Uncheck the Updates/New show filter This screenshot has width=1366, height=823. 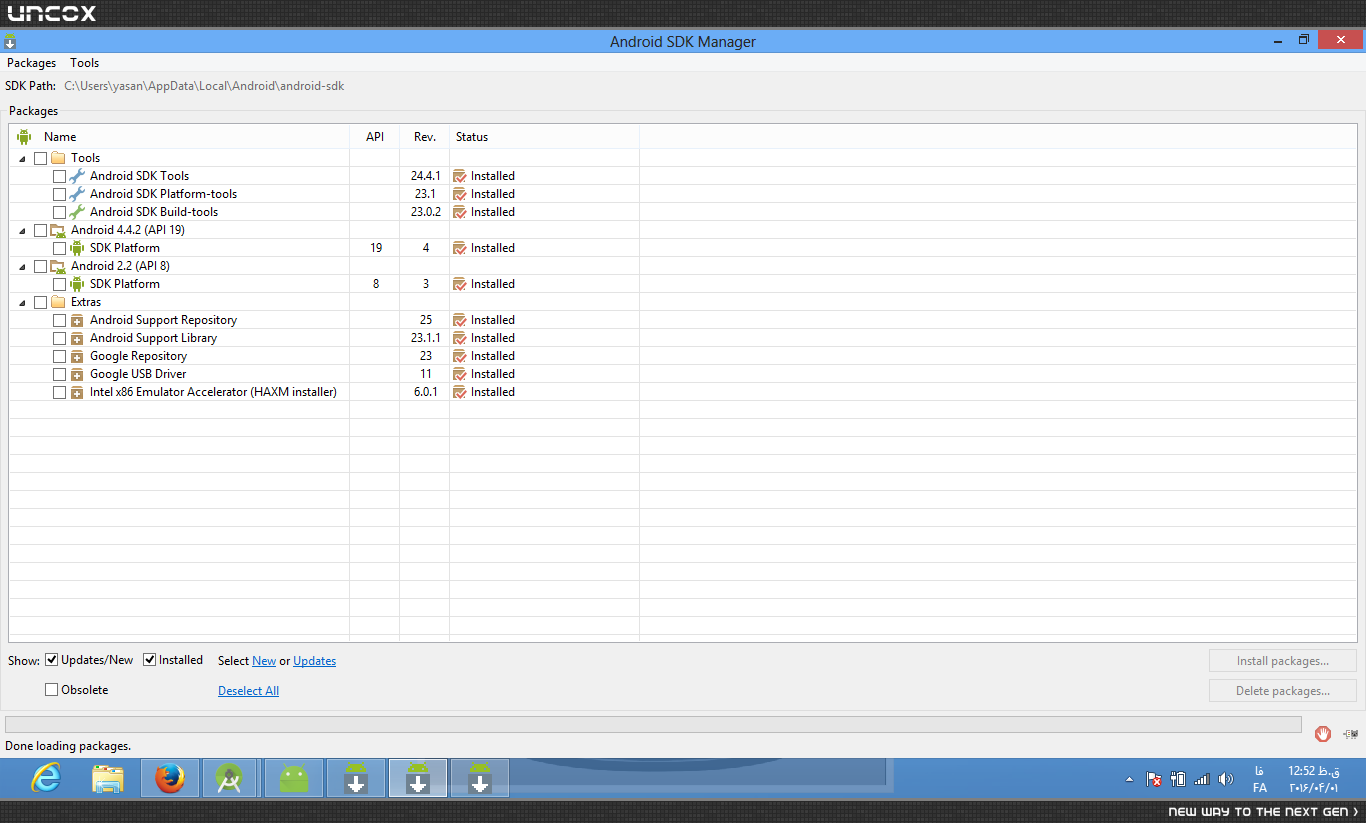pyautogui.click(x=52, y=660)
